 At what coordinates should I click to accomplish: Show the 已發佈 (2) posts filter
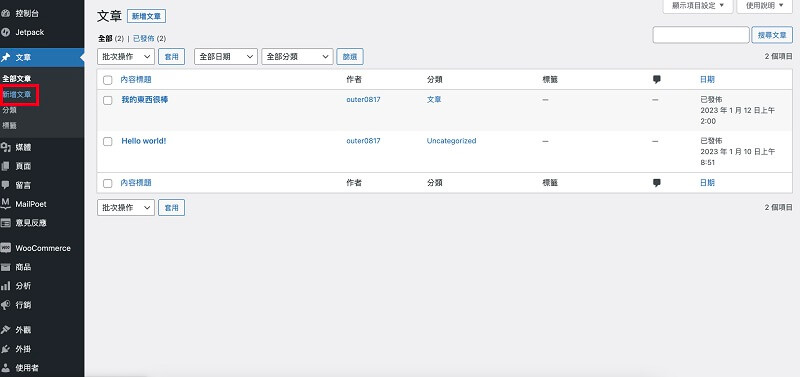tap(149, 38)
